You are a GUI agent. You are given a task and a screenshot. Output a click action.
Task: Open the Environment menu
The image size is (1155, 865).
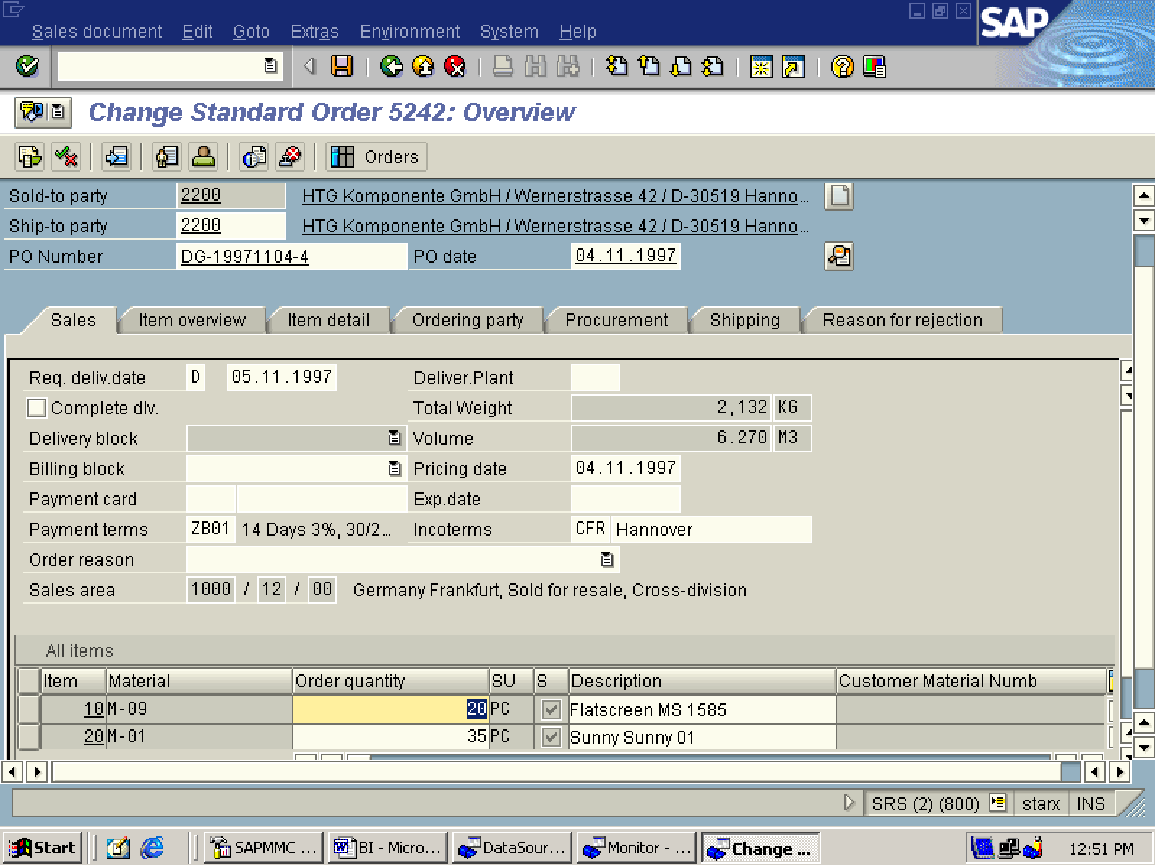pyautogui.click(x=410, y=32)
